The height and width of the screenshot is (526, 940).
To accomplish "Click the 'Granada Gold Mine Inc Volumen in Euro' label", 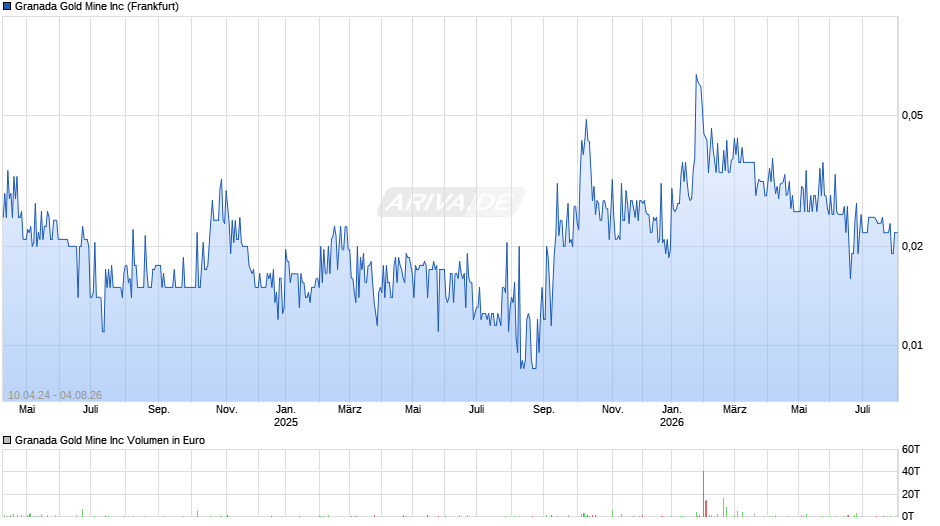I will [x=110, y=440].
